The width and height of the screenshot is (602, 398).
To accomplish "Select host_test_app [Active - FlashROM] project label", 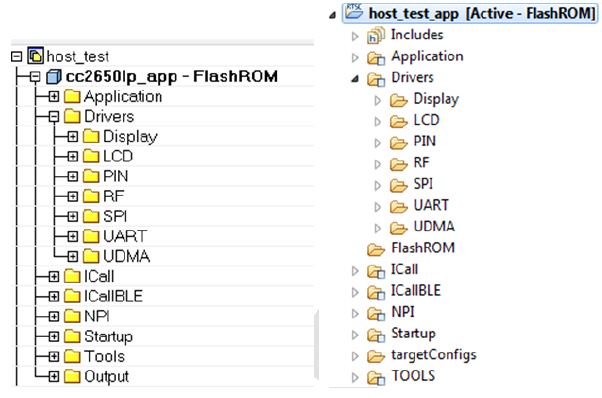I will tap(482, 14).
